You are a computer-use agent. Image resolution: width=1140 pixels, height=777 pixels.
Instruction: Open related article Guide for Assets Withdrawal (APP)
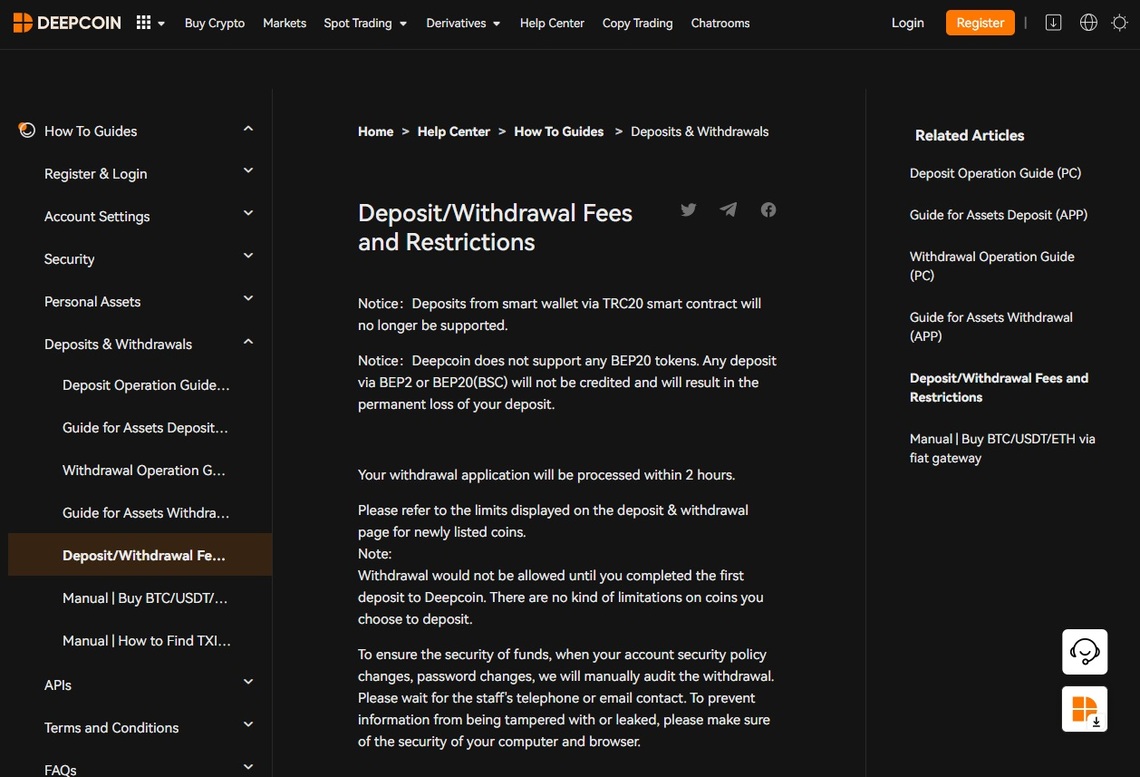click(991, 326)
